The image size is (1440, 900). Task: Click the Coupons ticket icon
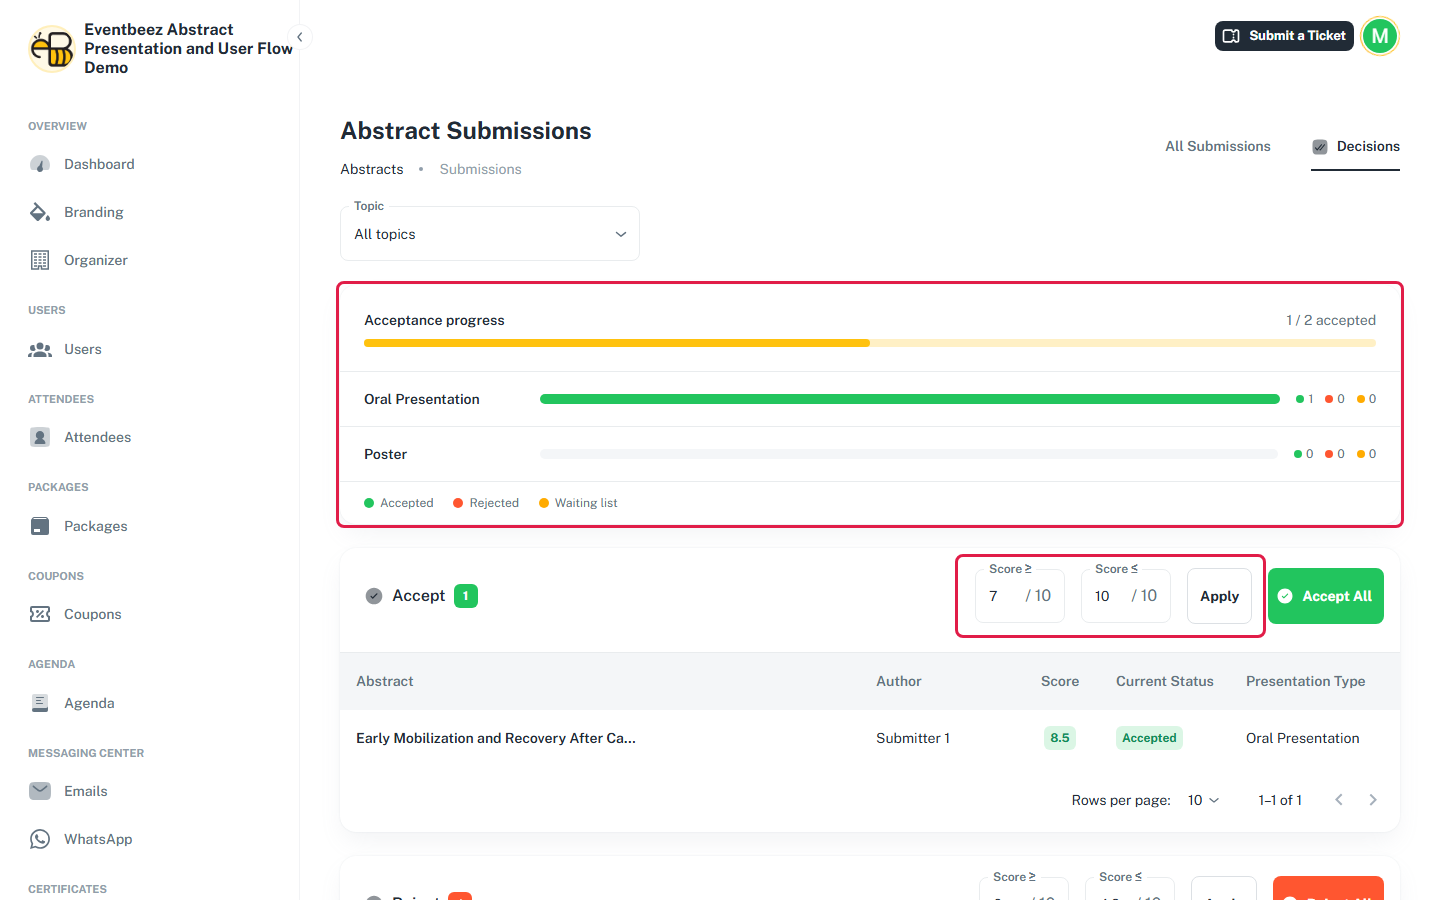tap(40, 614)
